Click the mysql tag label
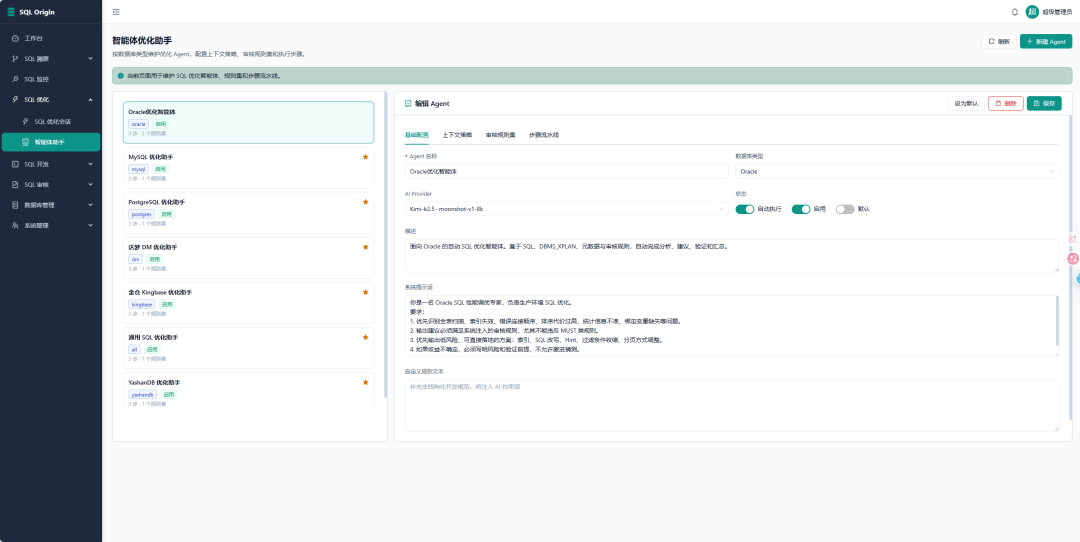 138,169
